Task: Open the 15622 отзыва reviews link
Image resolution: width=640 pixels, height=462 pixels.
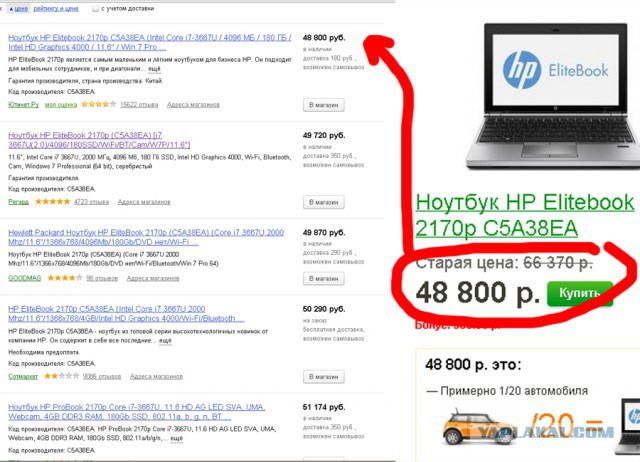Action: click(139, 104)
